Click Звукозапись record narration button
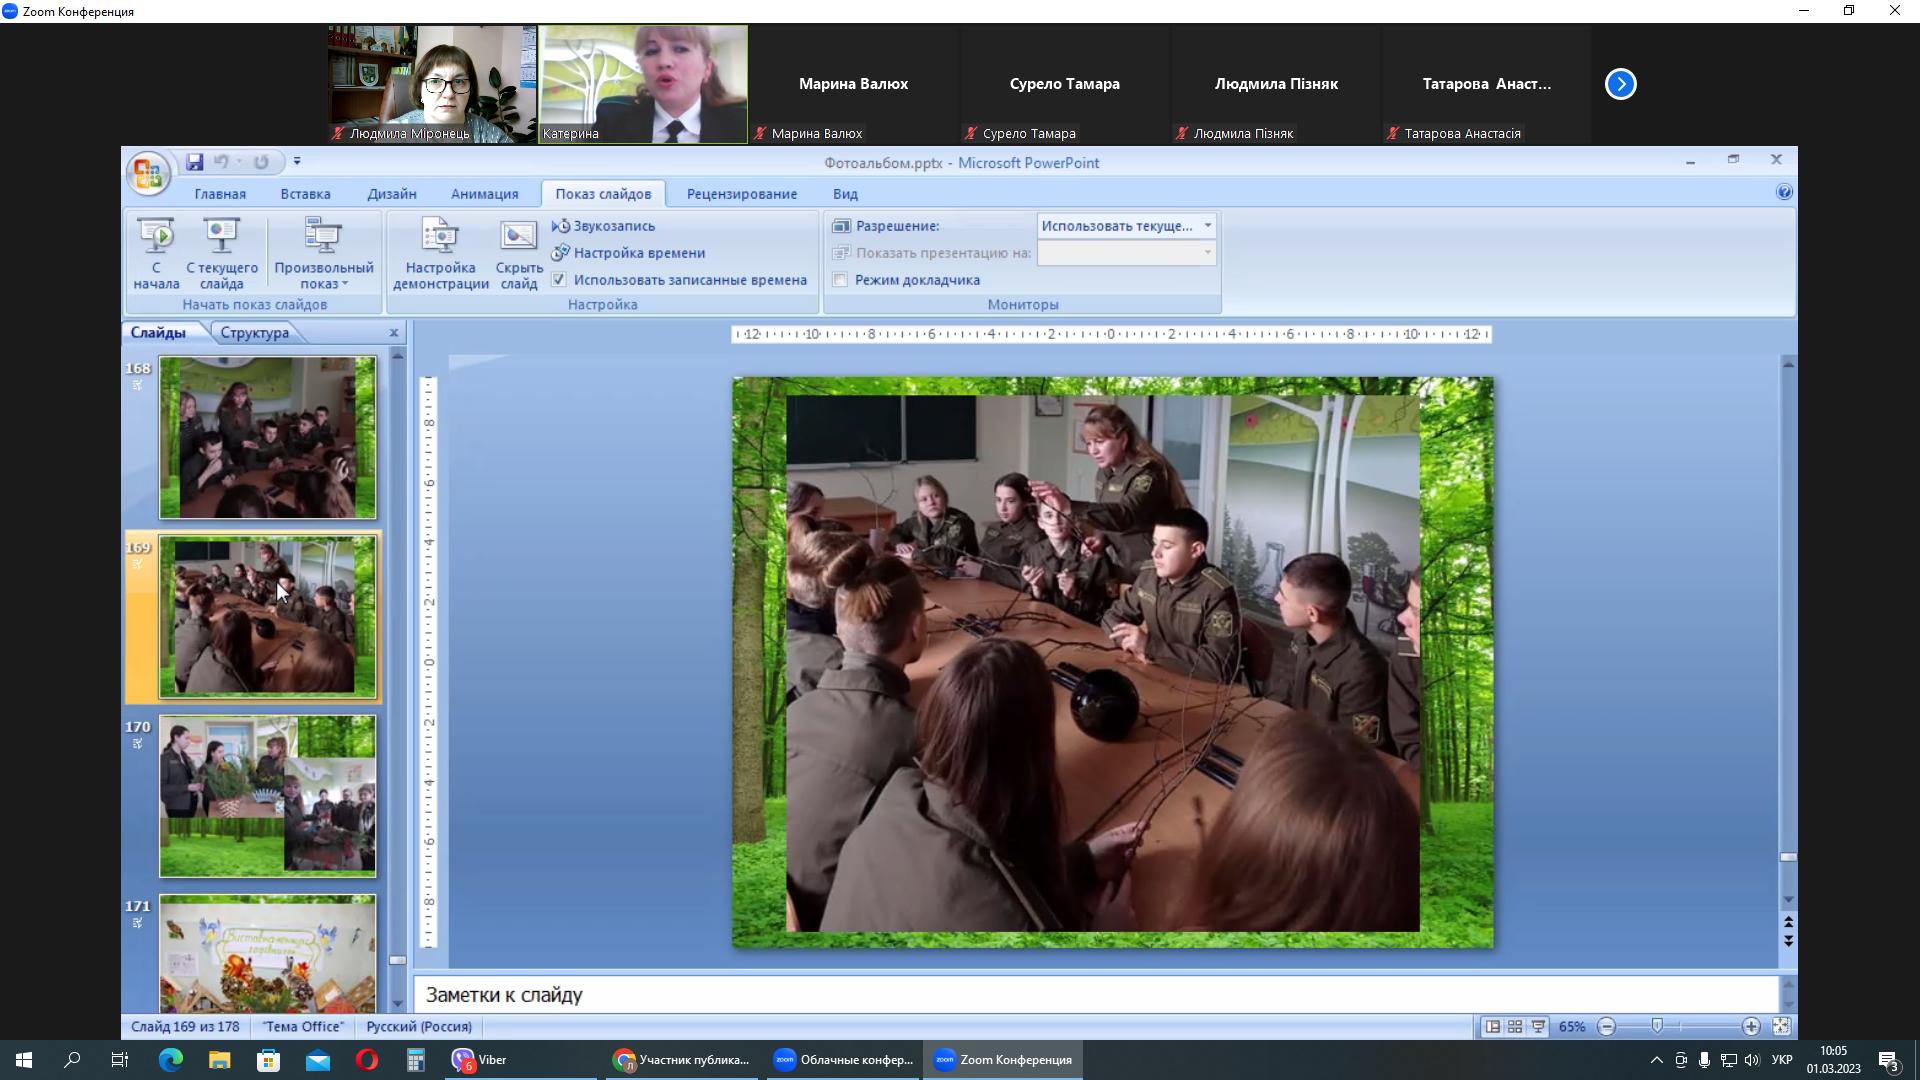Screen dimensions: 1920x1080 [613, 226]
